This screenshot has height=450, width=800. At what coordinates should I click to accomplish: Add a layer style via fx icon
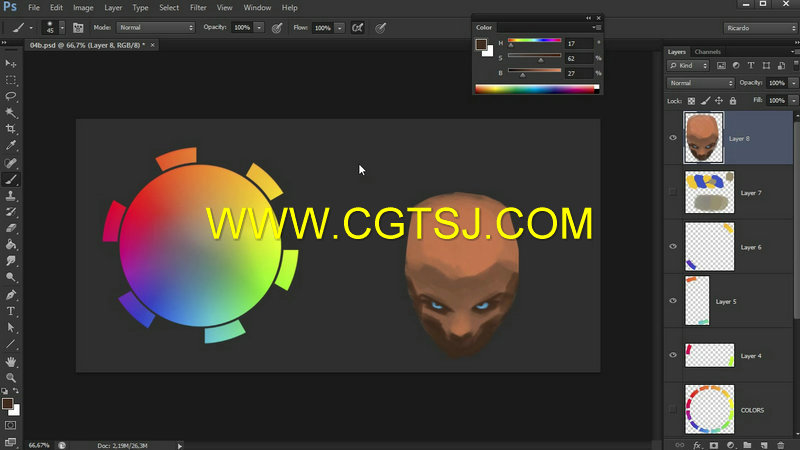tap(697, 445)
